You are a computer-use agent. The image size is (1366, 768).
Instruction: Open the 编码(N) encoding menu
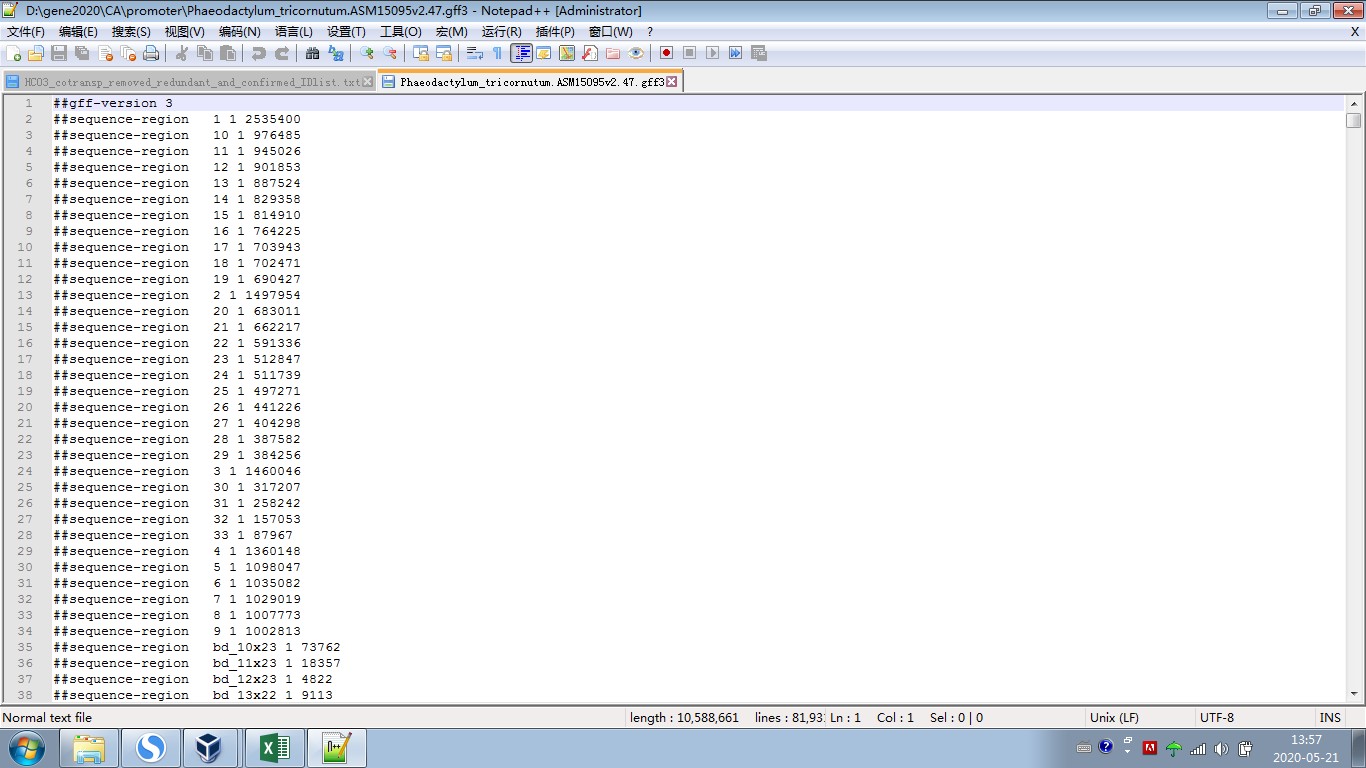click(x=239, y=32)
